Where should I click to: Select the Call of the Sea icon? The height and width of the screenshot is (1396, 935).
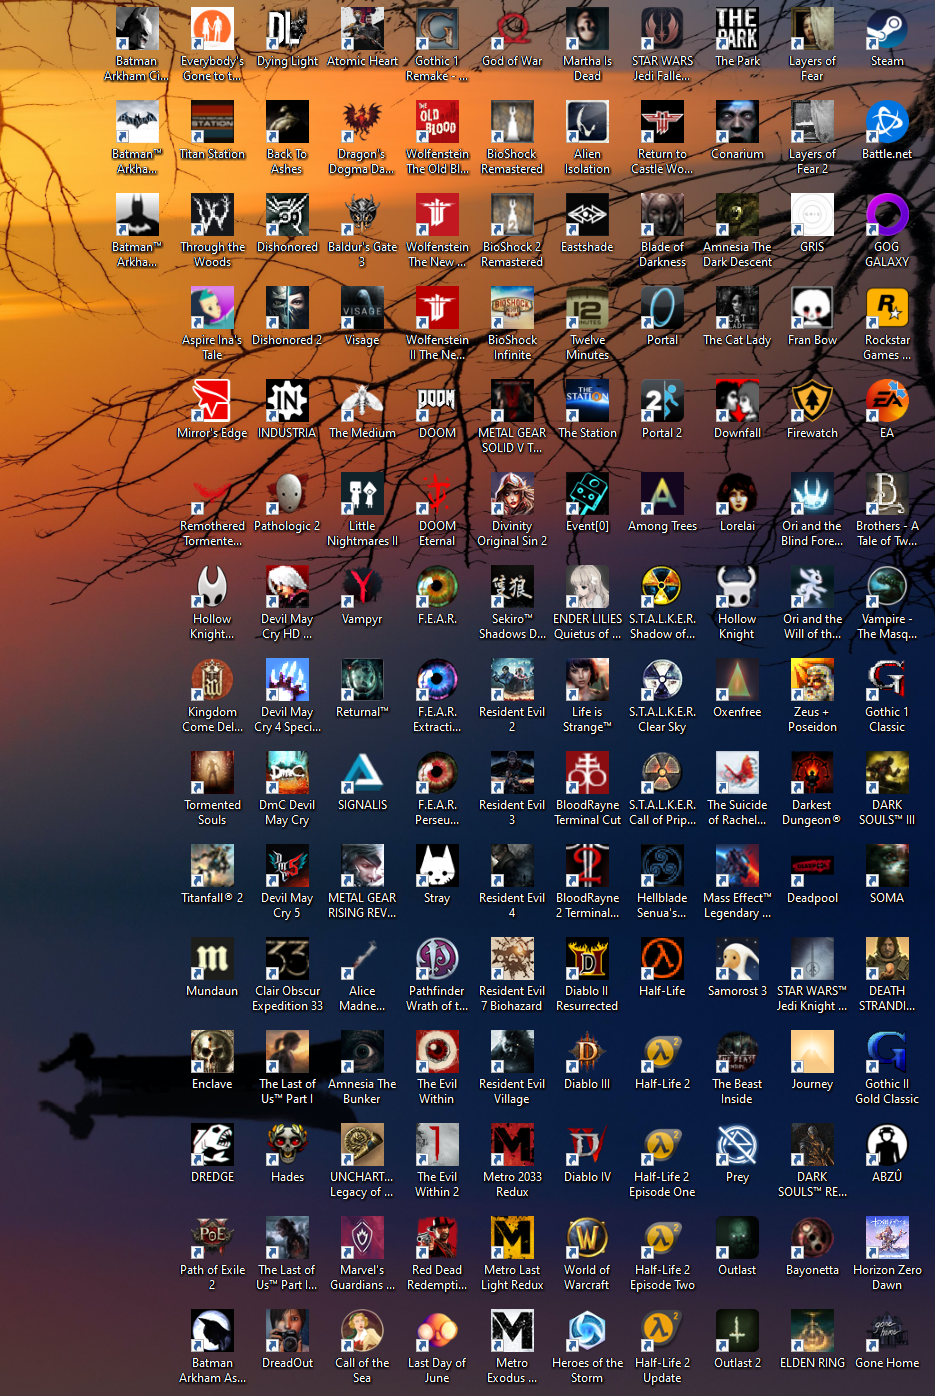[x=362, y=1331]
